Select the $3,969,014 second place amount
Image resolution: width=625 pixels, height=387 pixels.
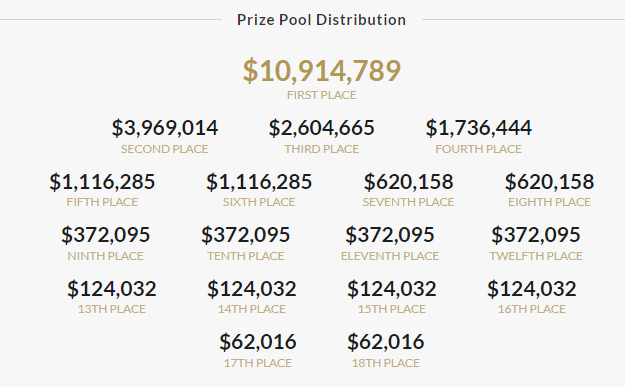165,128
